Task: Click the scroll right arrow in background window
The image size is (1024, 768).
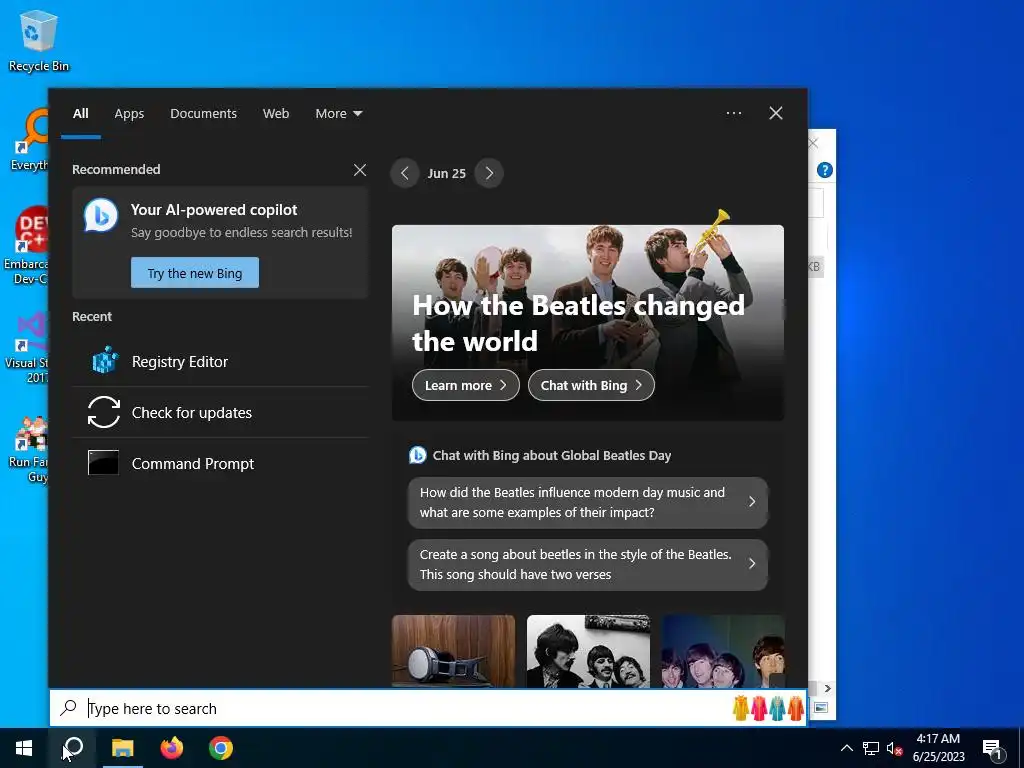Action: (x=827, y=688)
